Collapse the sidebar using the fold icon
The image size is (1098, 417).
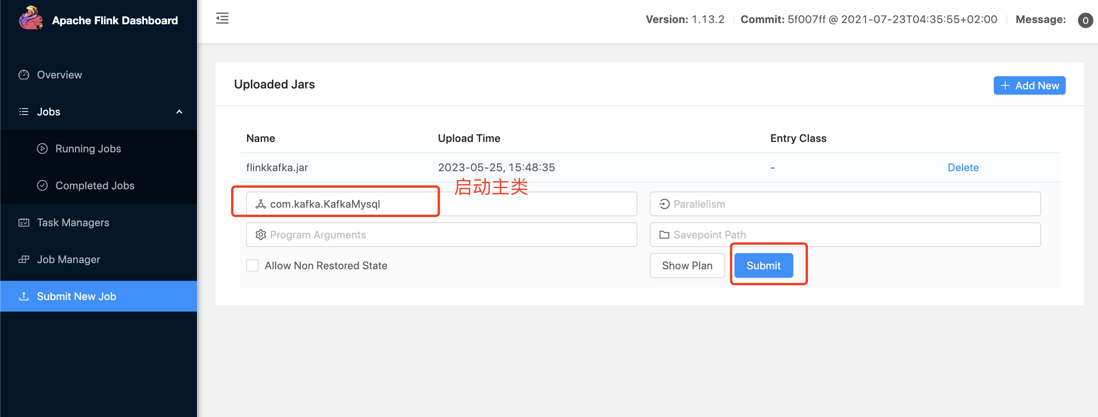[x=223, y=19]
